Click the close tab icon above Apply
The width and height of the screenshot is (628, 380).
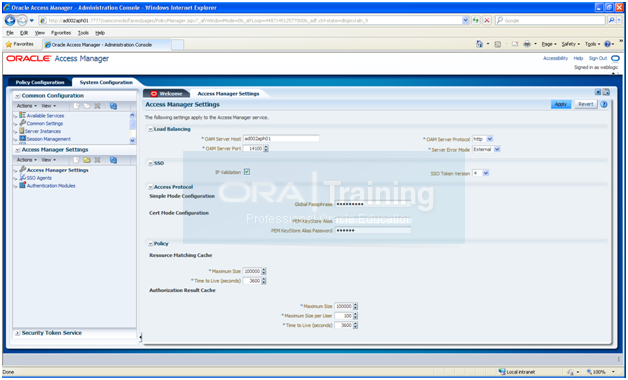tap(598, 92)
